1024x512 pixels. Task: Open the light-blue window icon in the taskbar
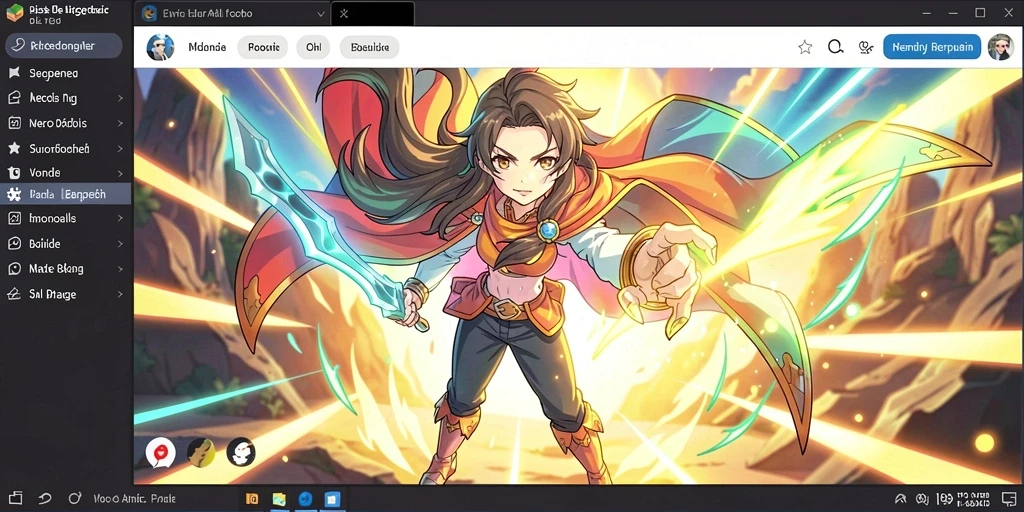(x=332, y=500)
